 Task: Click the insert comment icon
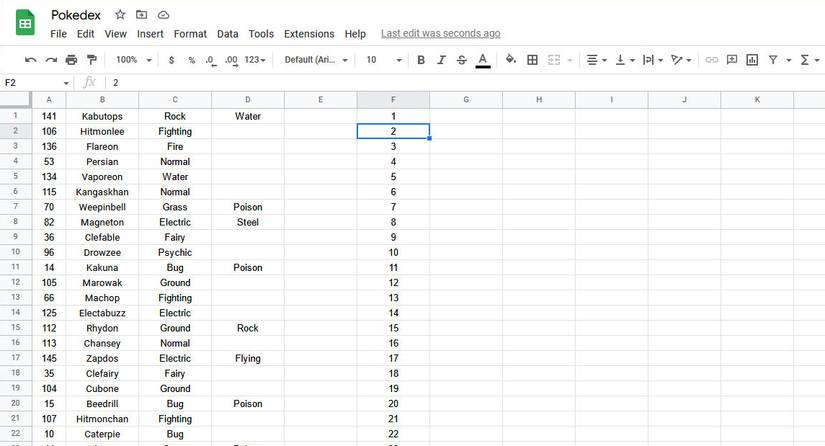(x=732, y=60)
